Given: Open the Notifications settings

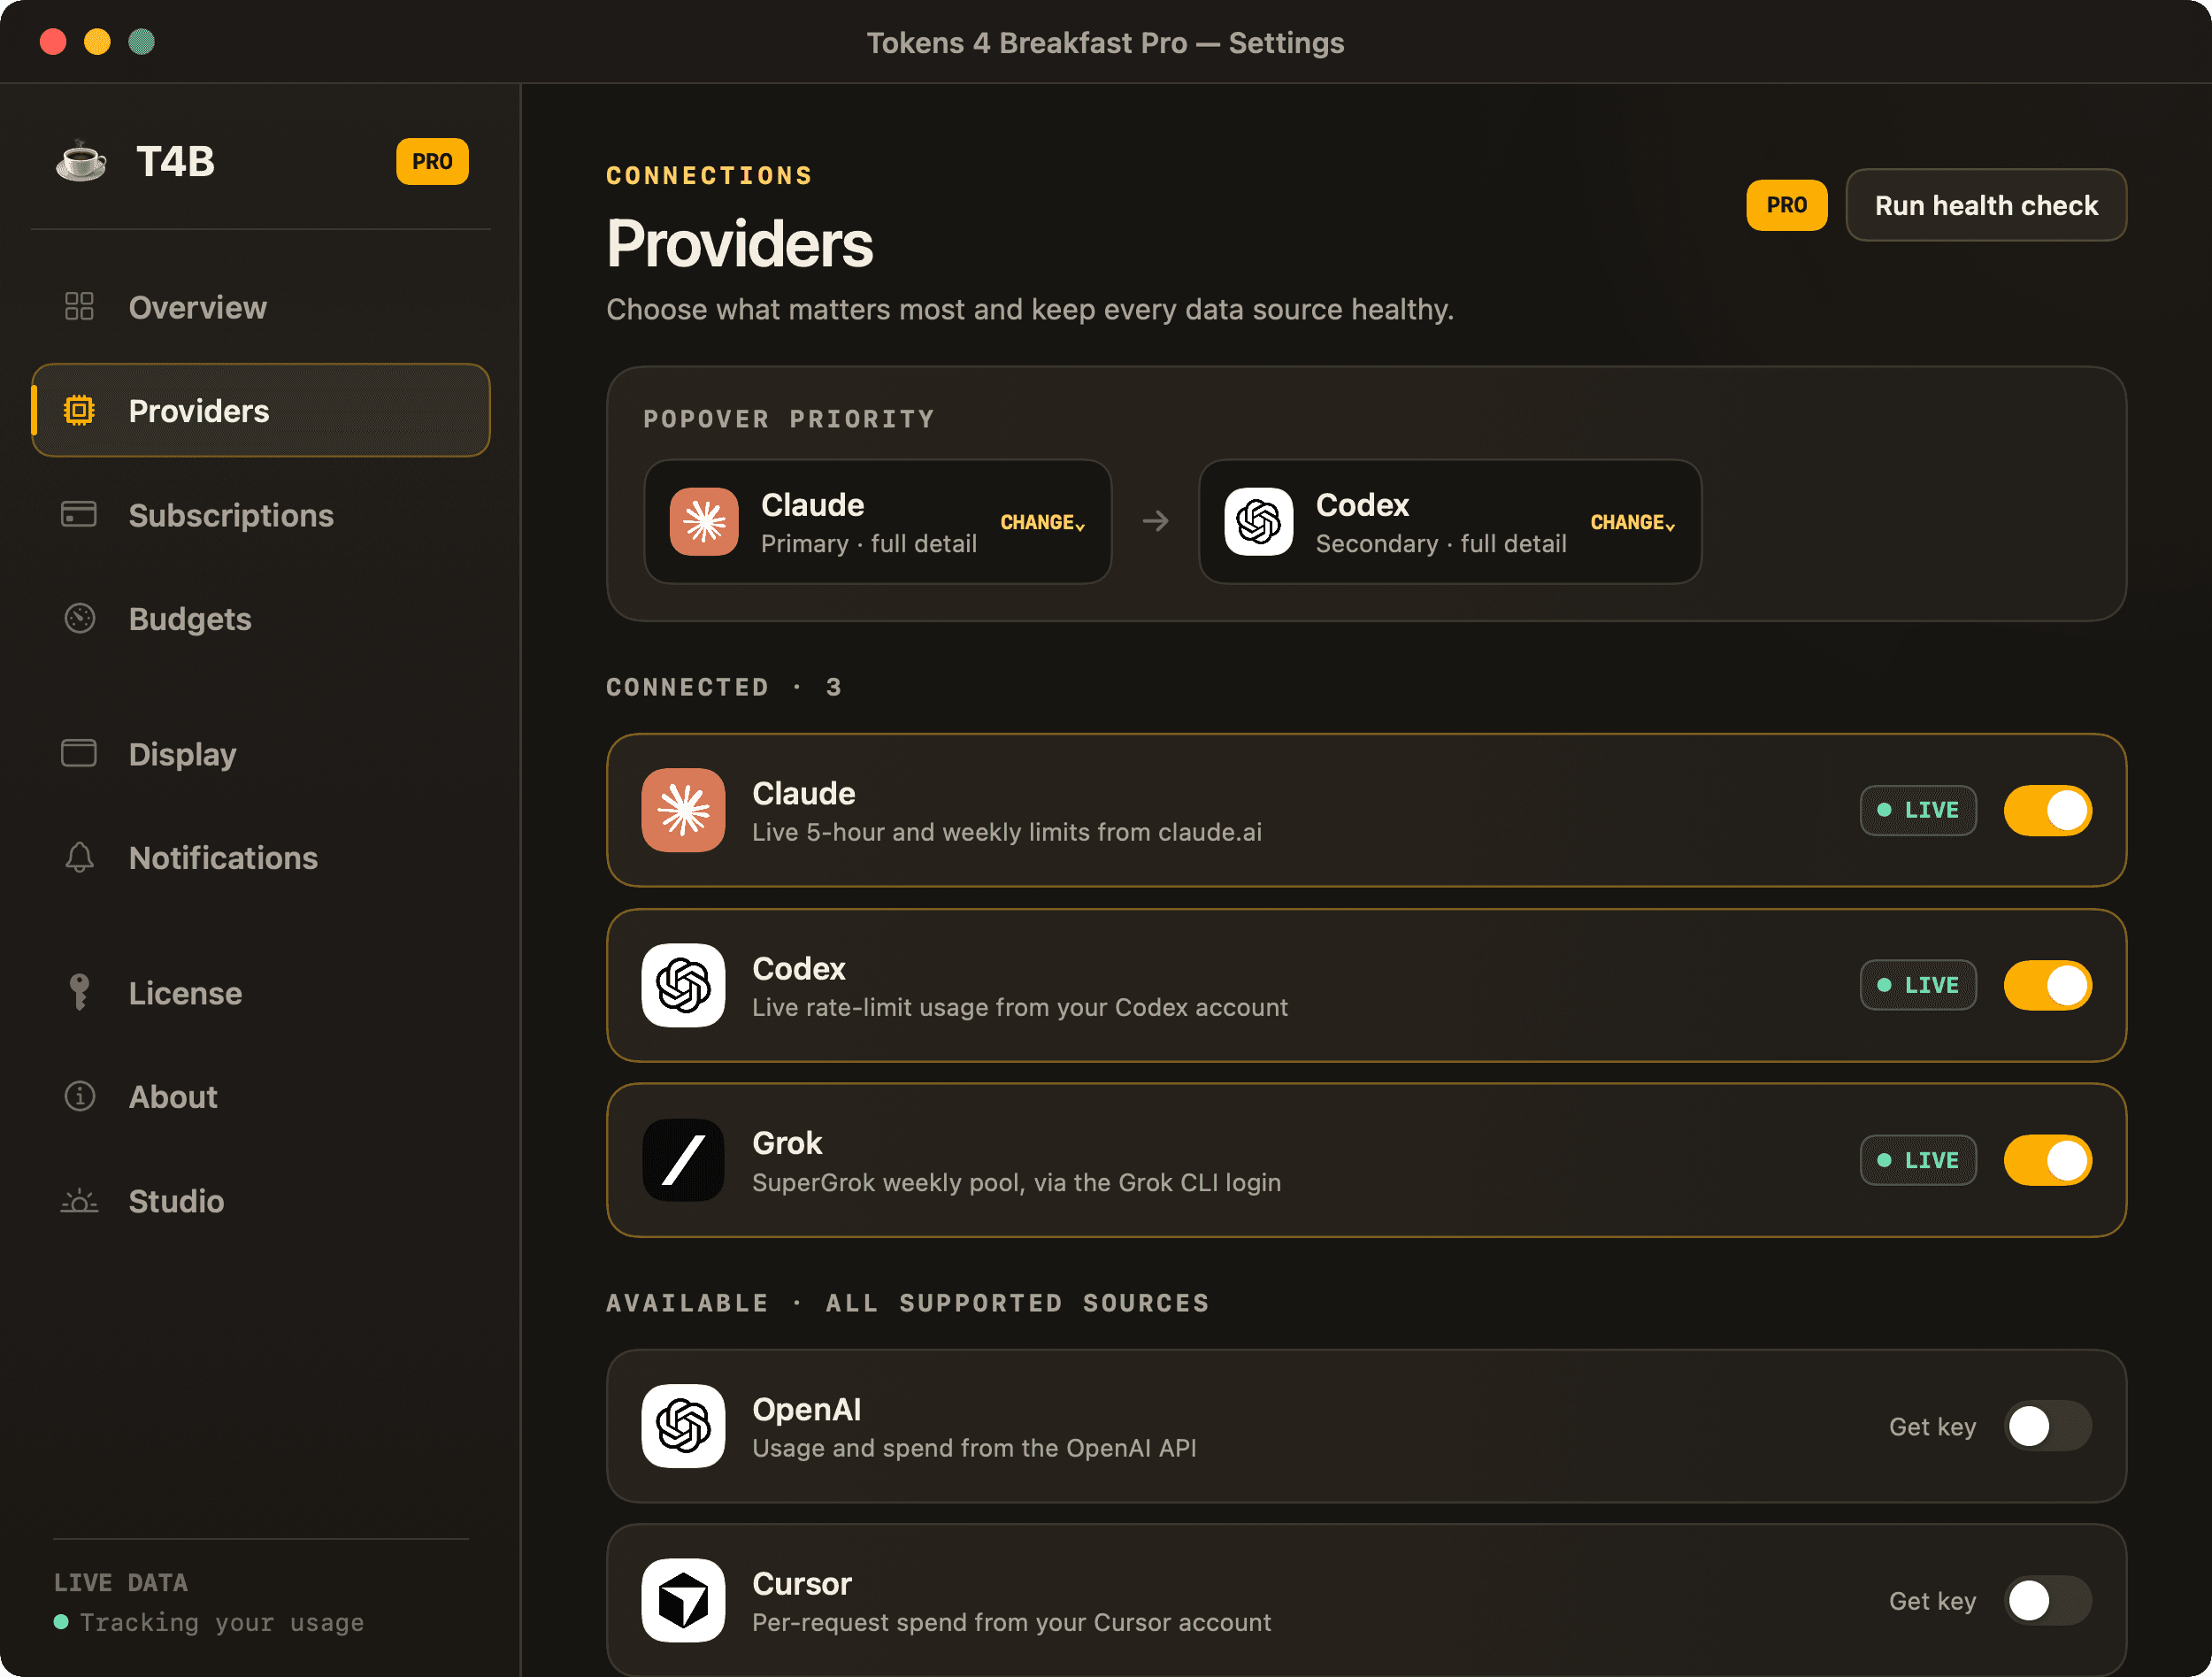Looking at the screenshot, I should coord(260,857).
